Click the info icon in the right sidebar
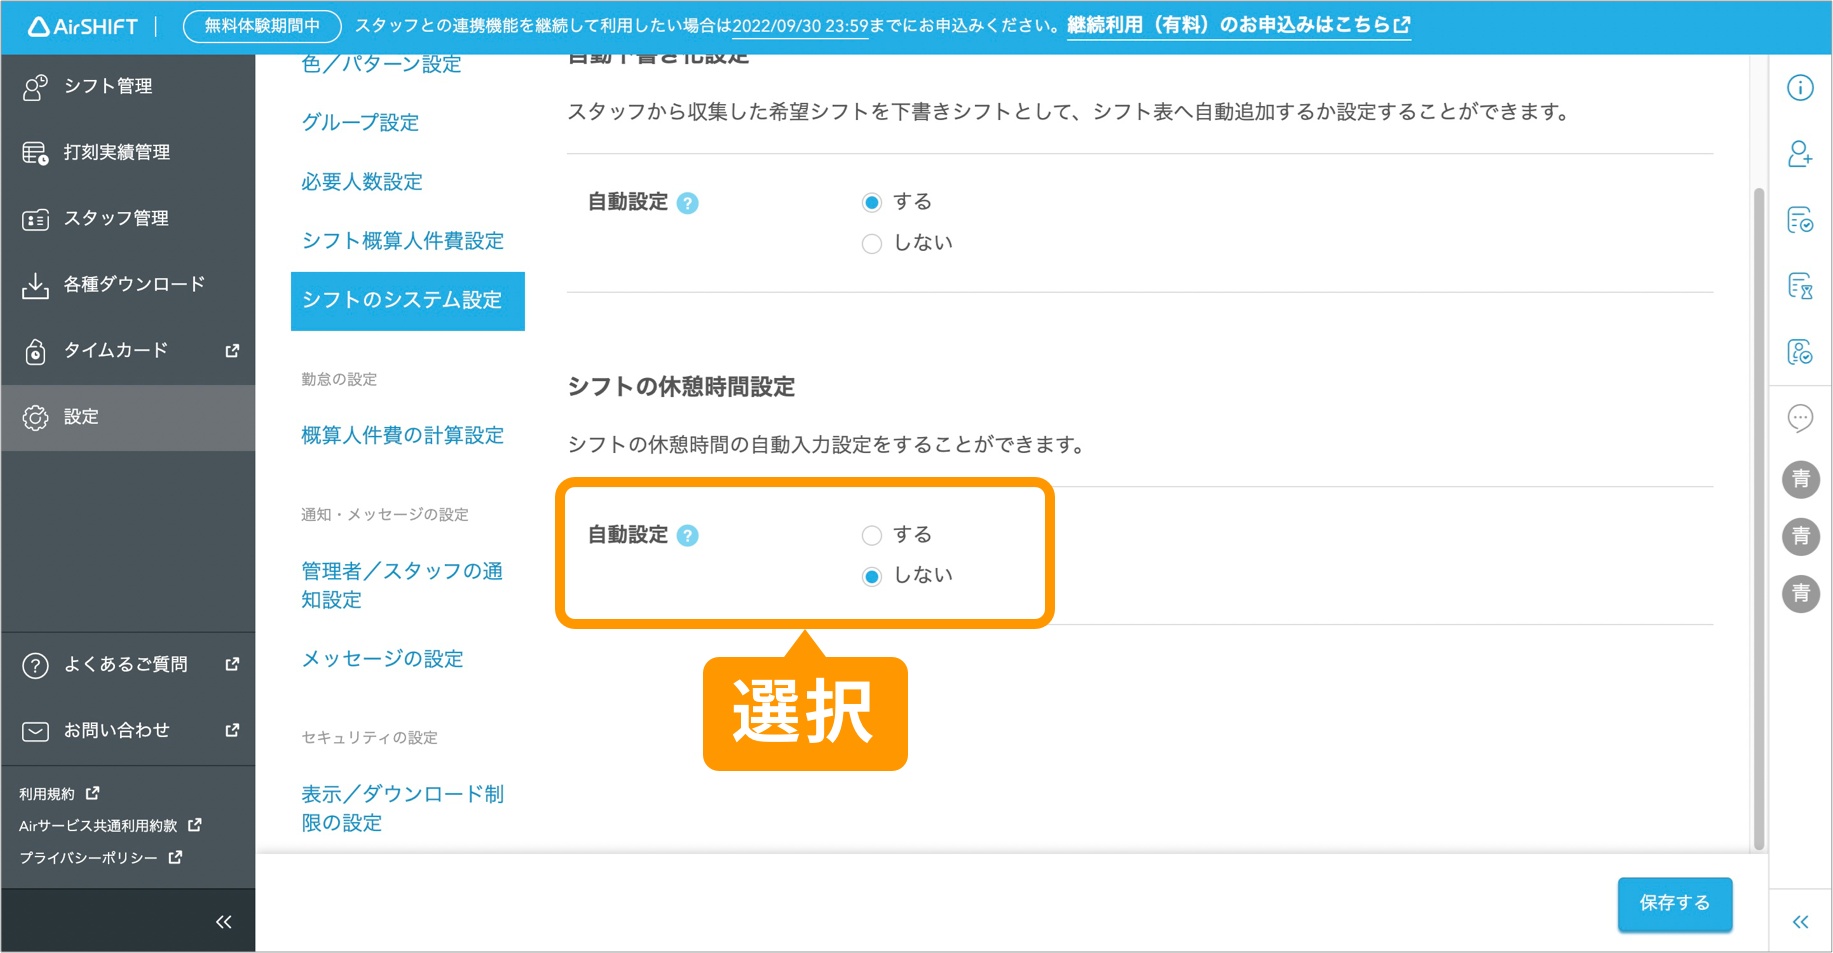This screenshot has height=953, width=1833. click(x=1800, y=88)
